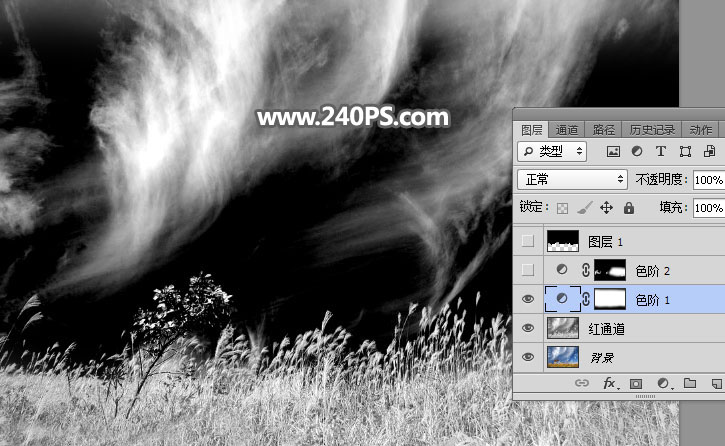Create new group with folder icon

[x=690, y=383]
